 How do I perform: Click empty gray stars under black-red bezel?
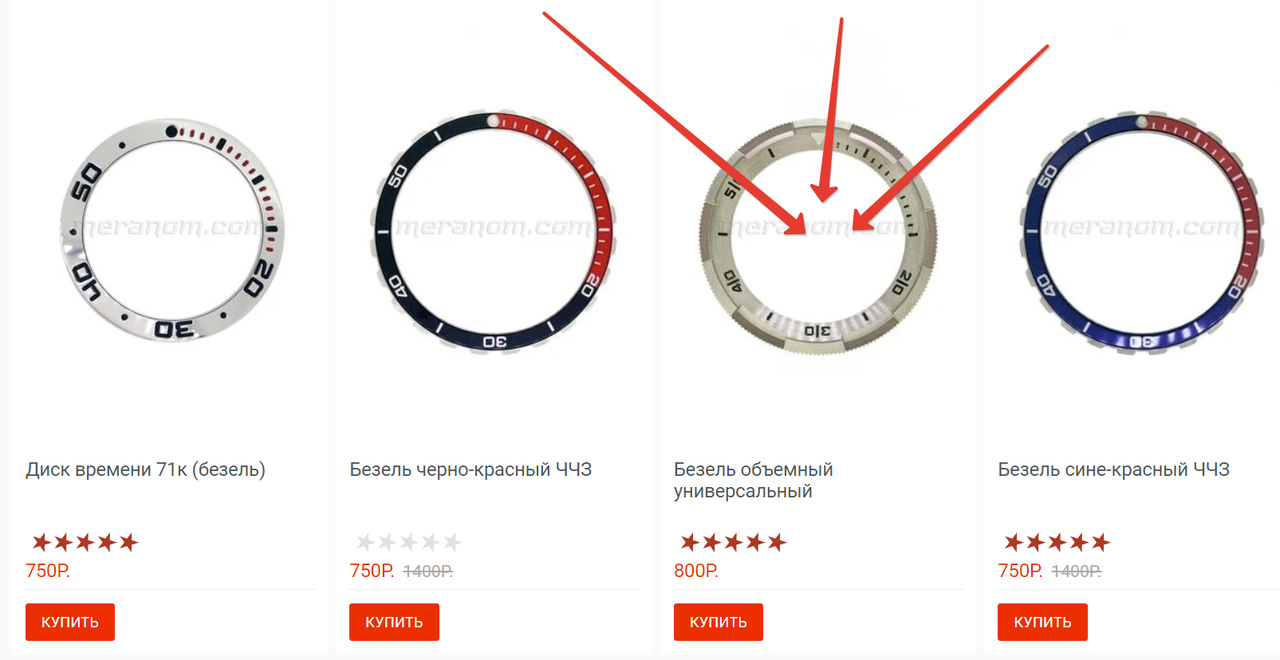[409, 543]
